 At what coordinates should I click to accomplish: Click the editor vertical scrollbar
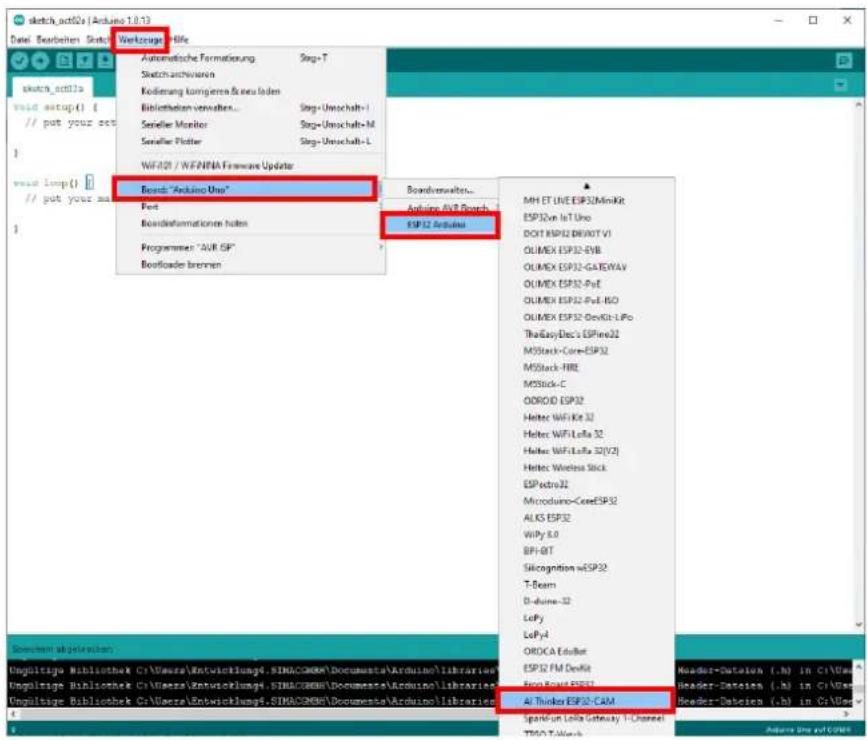[x=858, y=365]
